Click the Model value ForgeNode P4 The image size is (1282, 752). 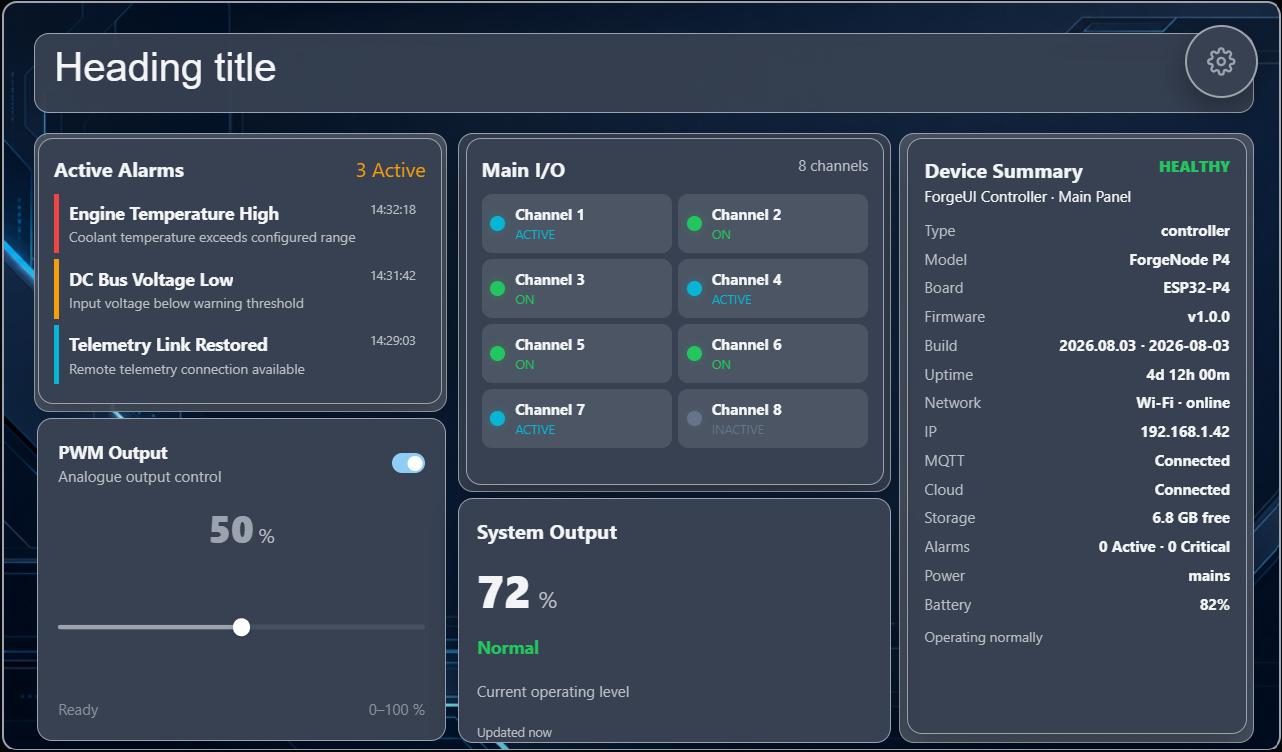(1180, 260)
